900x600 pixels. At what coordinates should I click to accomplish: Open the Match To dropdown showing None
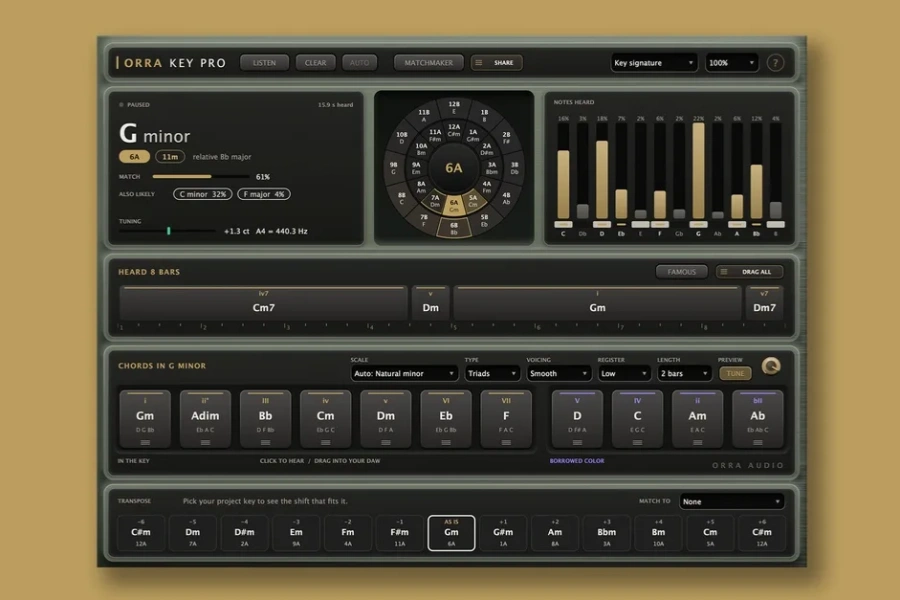731,501
